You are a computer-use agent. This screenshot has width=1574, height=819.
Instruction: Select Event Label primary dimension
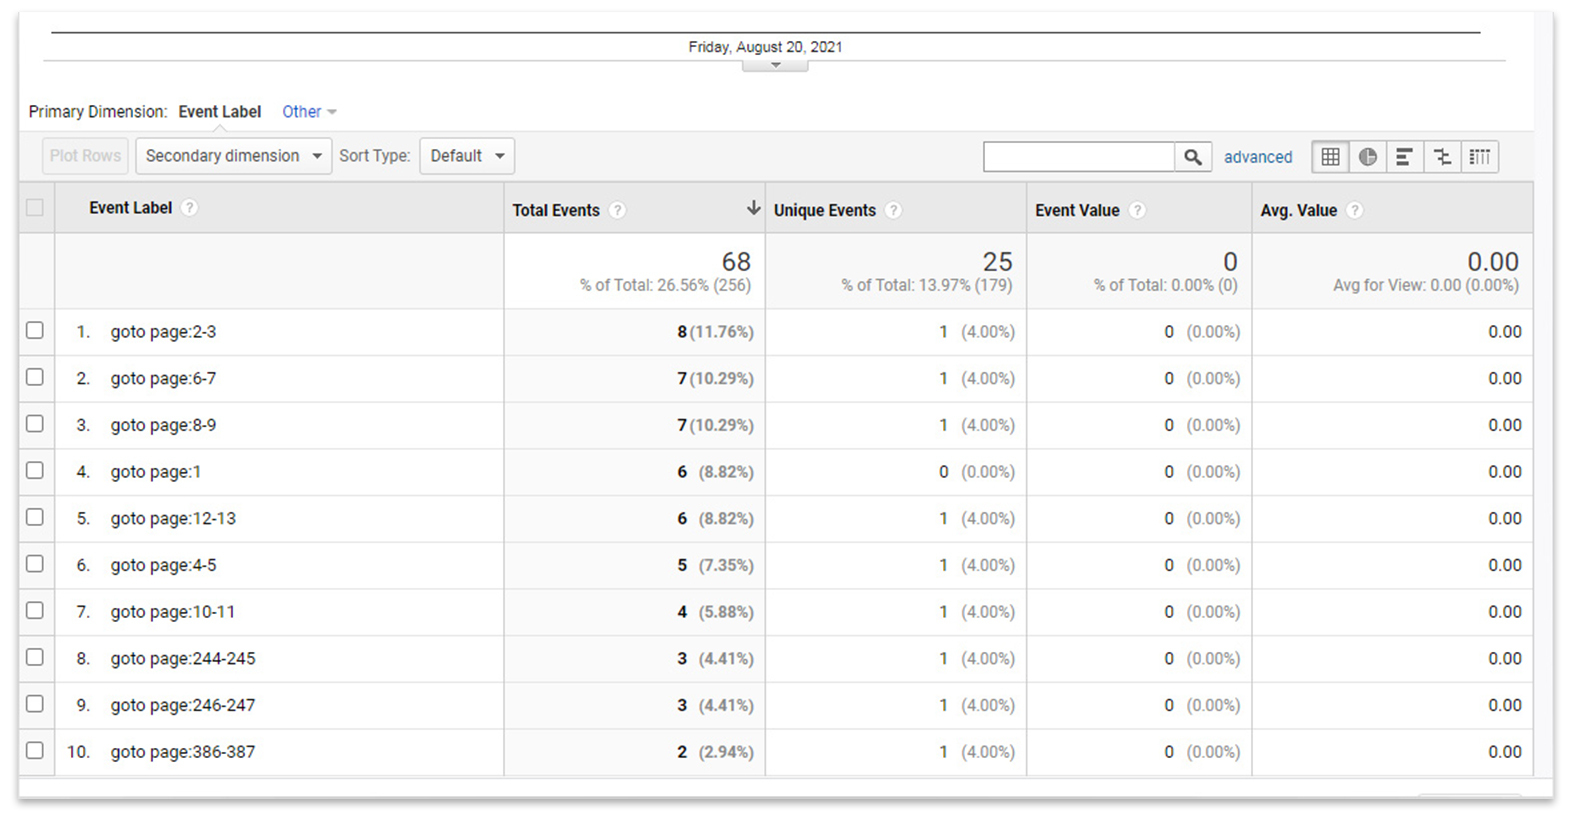pyautogui.click(x=219, y=112)
